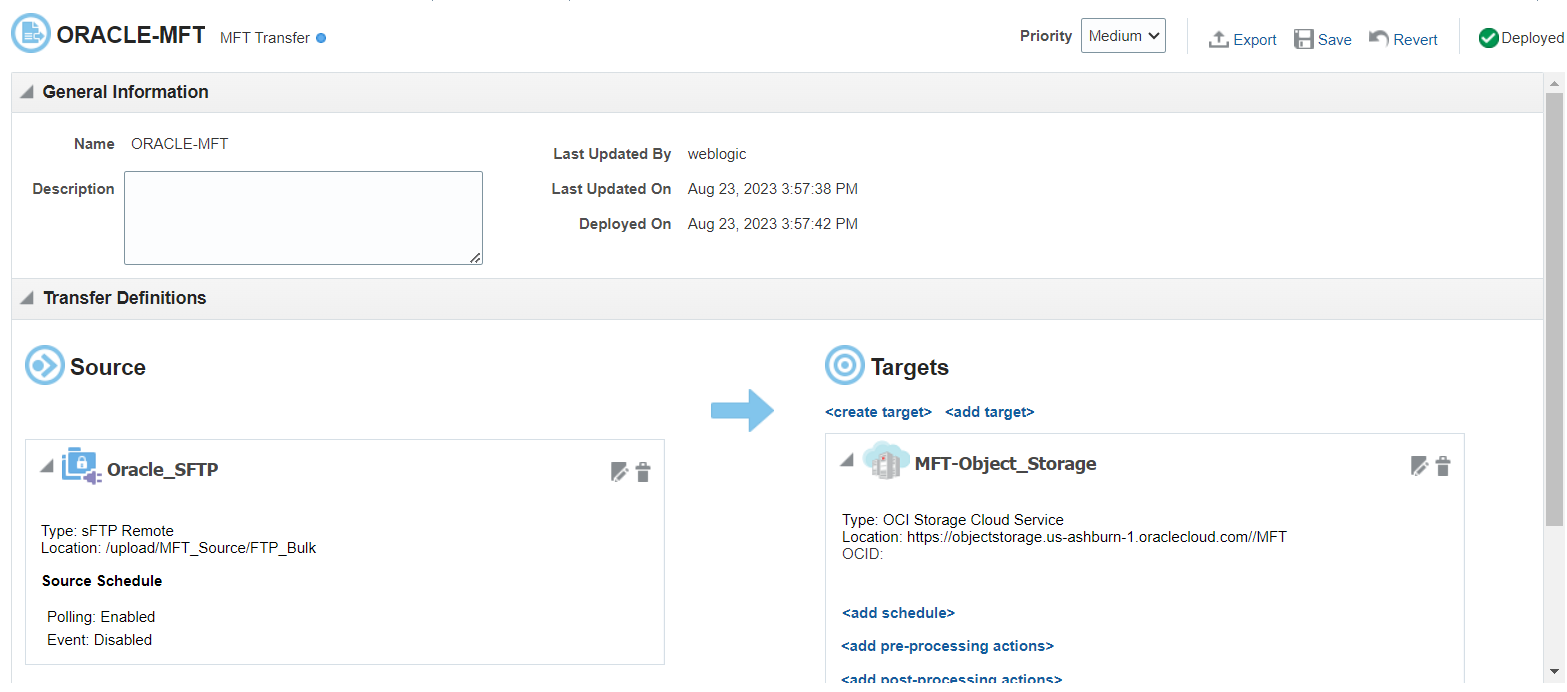Collapse the Oracle_SFTP source panel
The image size is (1567, 692).
(46, 466)
